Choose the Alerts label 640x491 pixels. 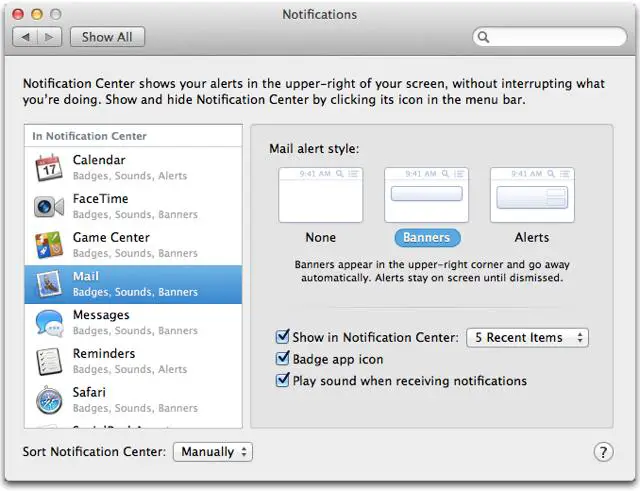[532, 238]
